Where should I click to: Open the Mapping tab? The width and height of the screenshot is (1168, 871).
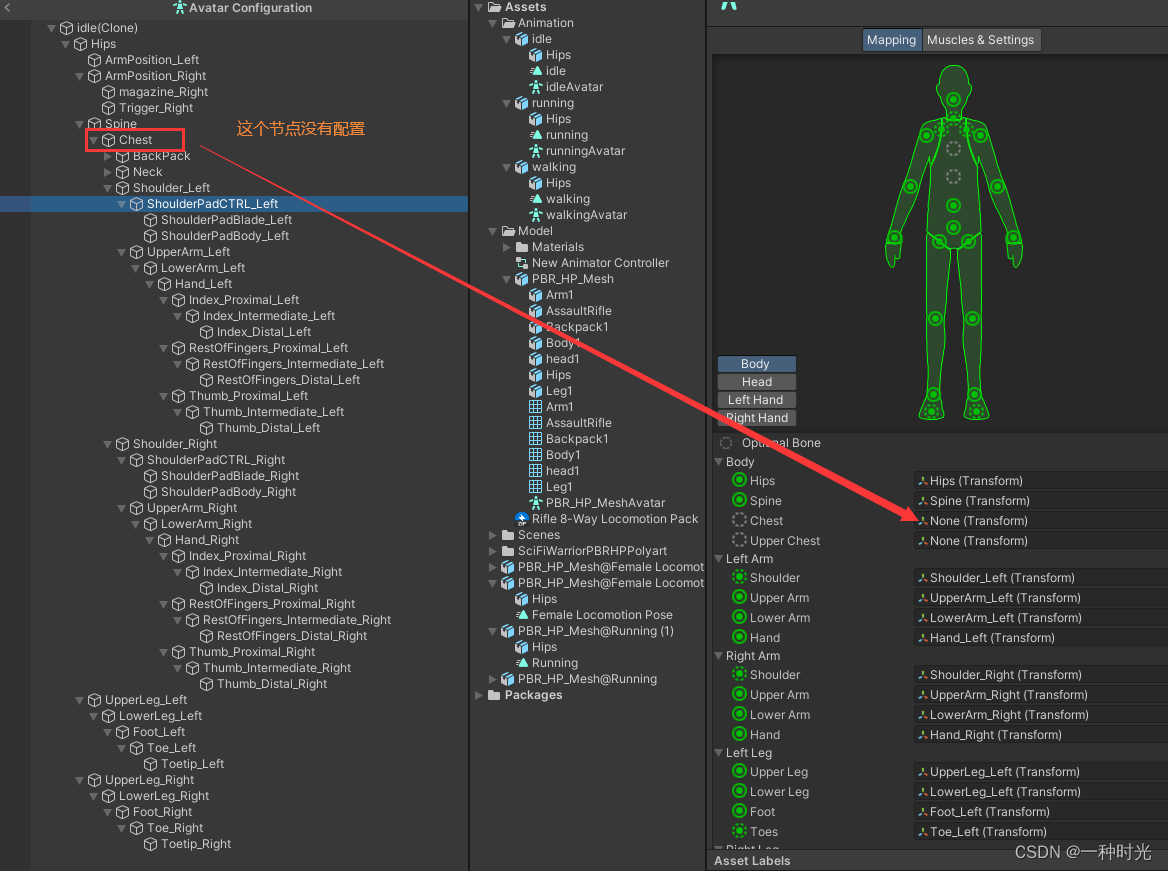[x=890, y=40]
